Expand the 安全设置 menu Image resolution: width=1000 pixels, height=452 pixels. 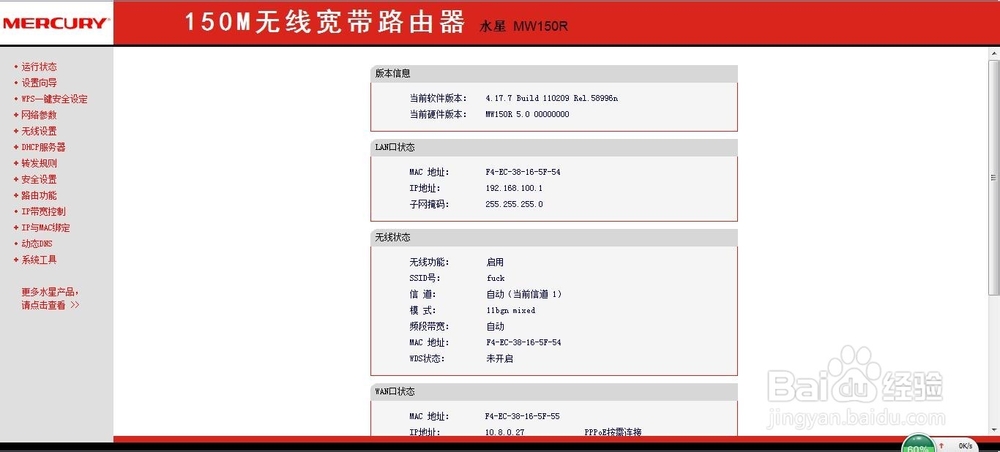pyautogui.click(x=39, y=180)
